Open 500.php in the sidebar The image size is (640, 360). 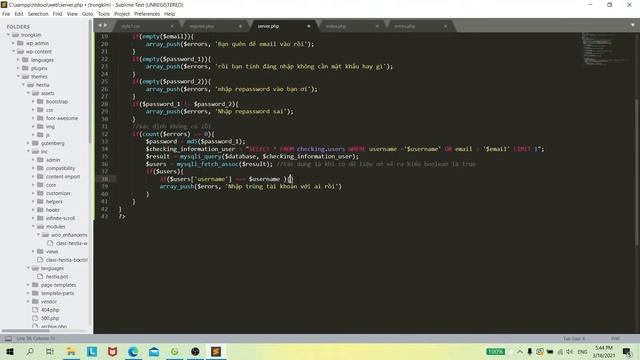(x=50, y=318)
